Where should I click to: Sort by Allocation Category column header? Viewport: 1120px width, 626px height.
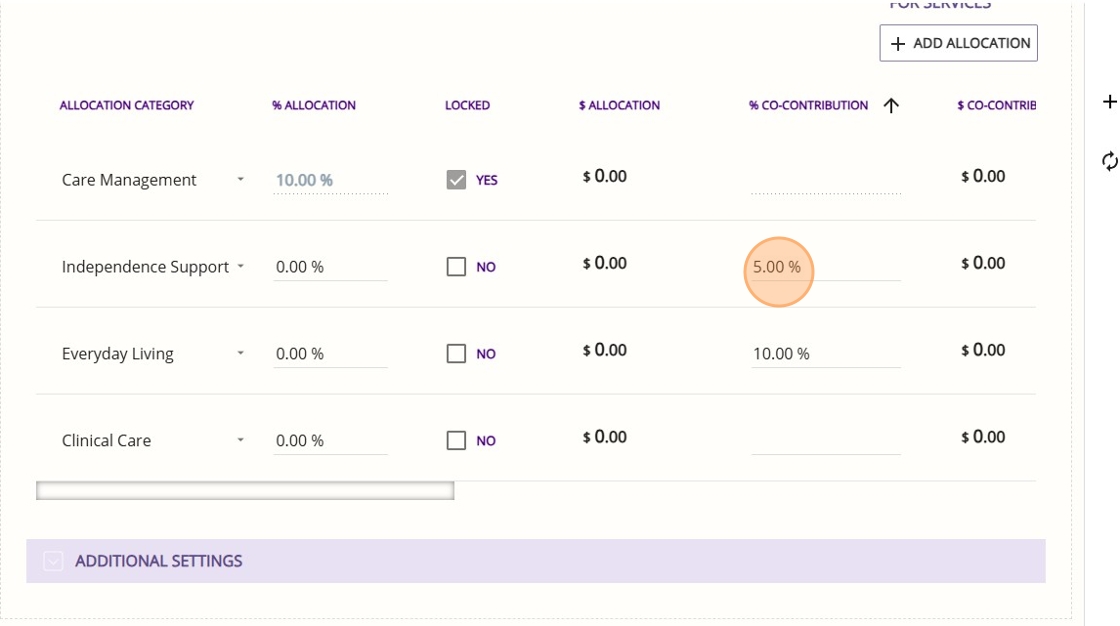pyautogui.click(x=127, y=105)
